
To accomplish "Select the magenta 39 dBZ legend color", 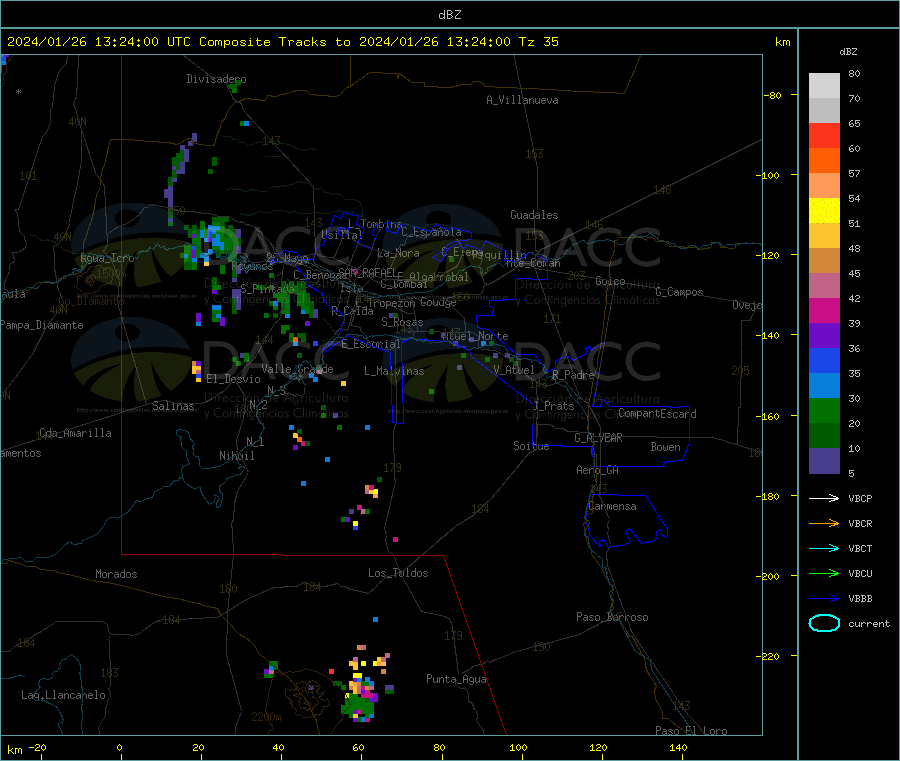I will click(824, 310).
